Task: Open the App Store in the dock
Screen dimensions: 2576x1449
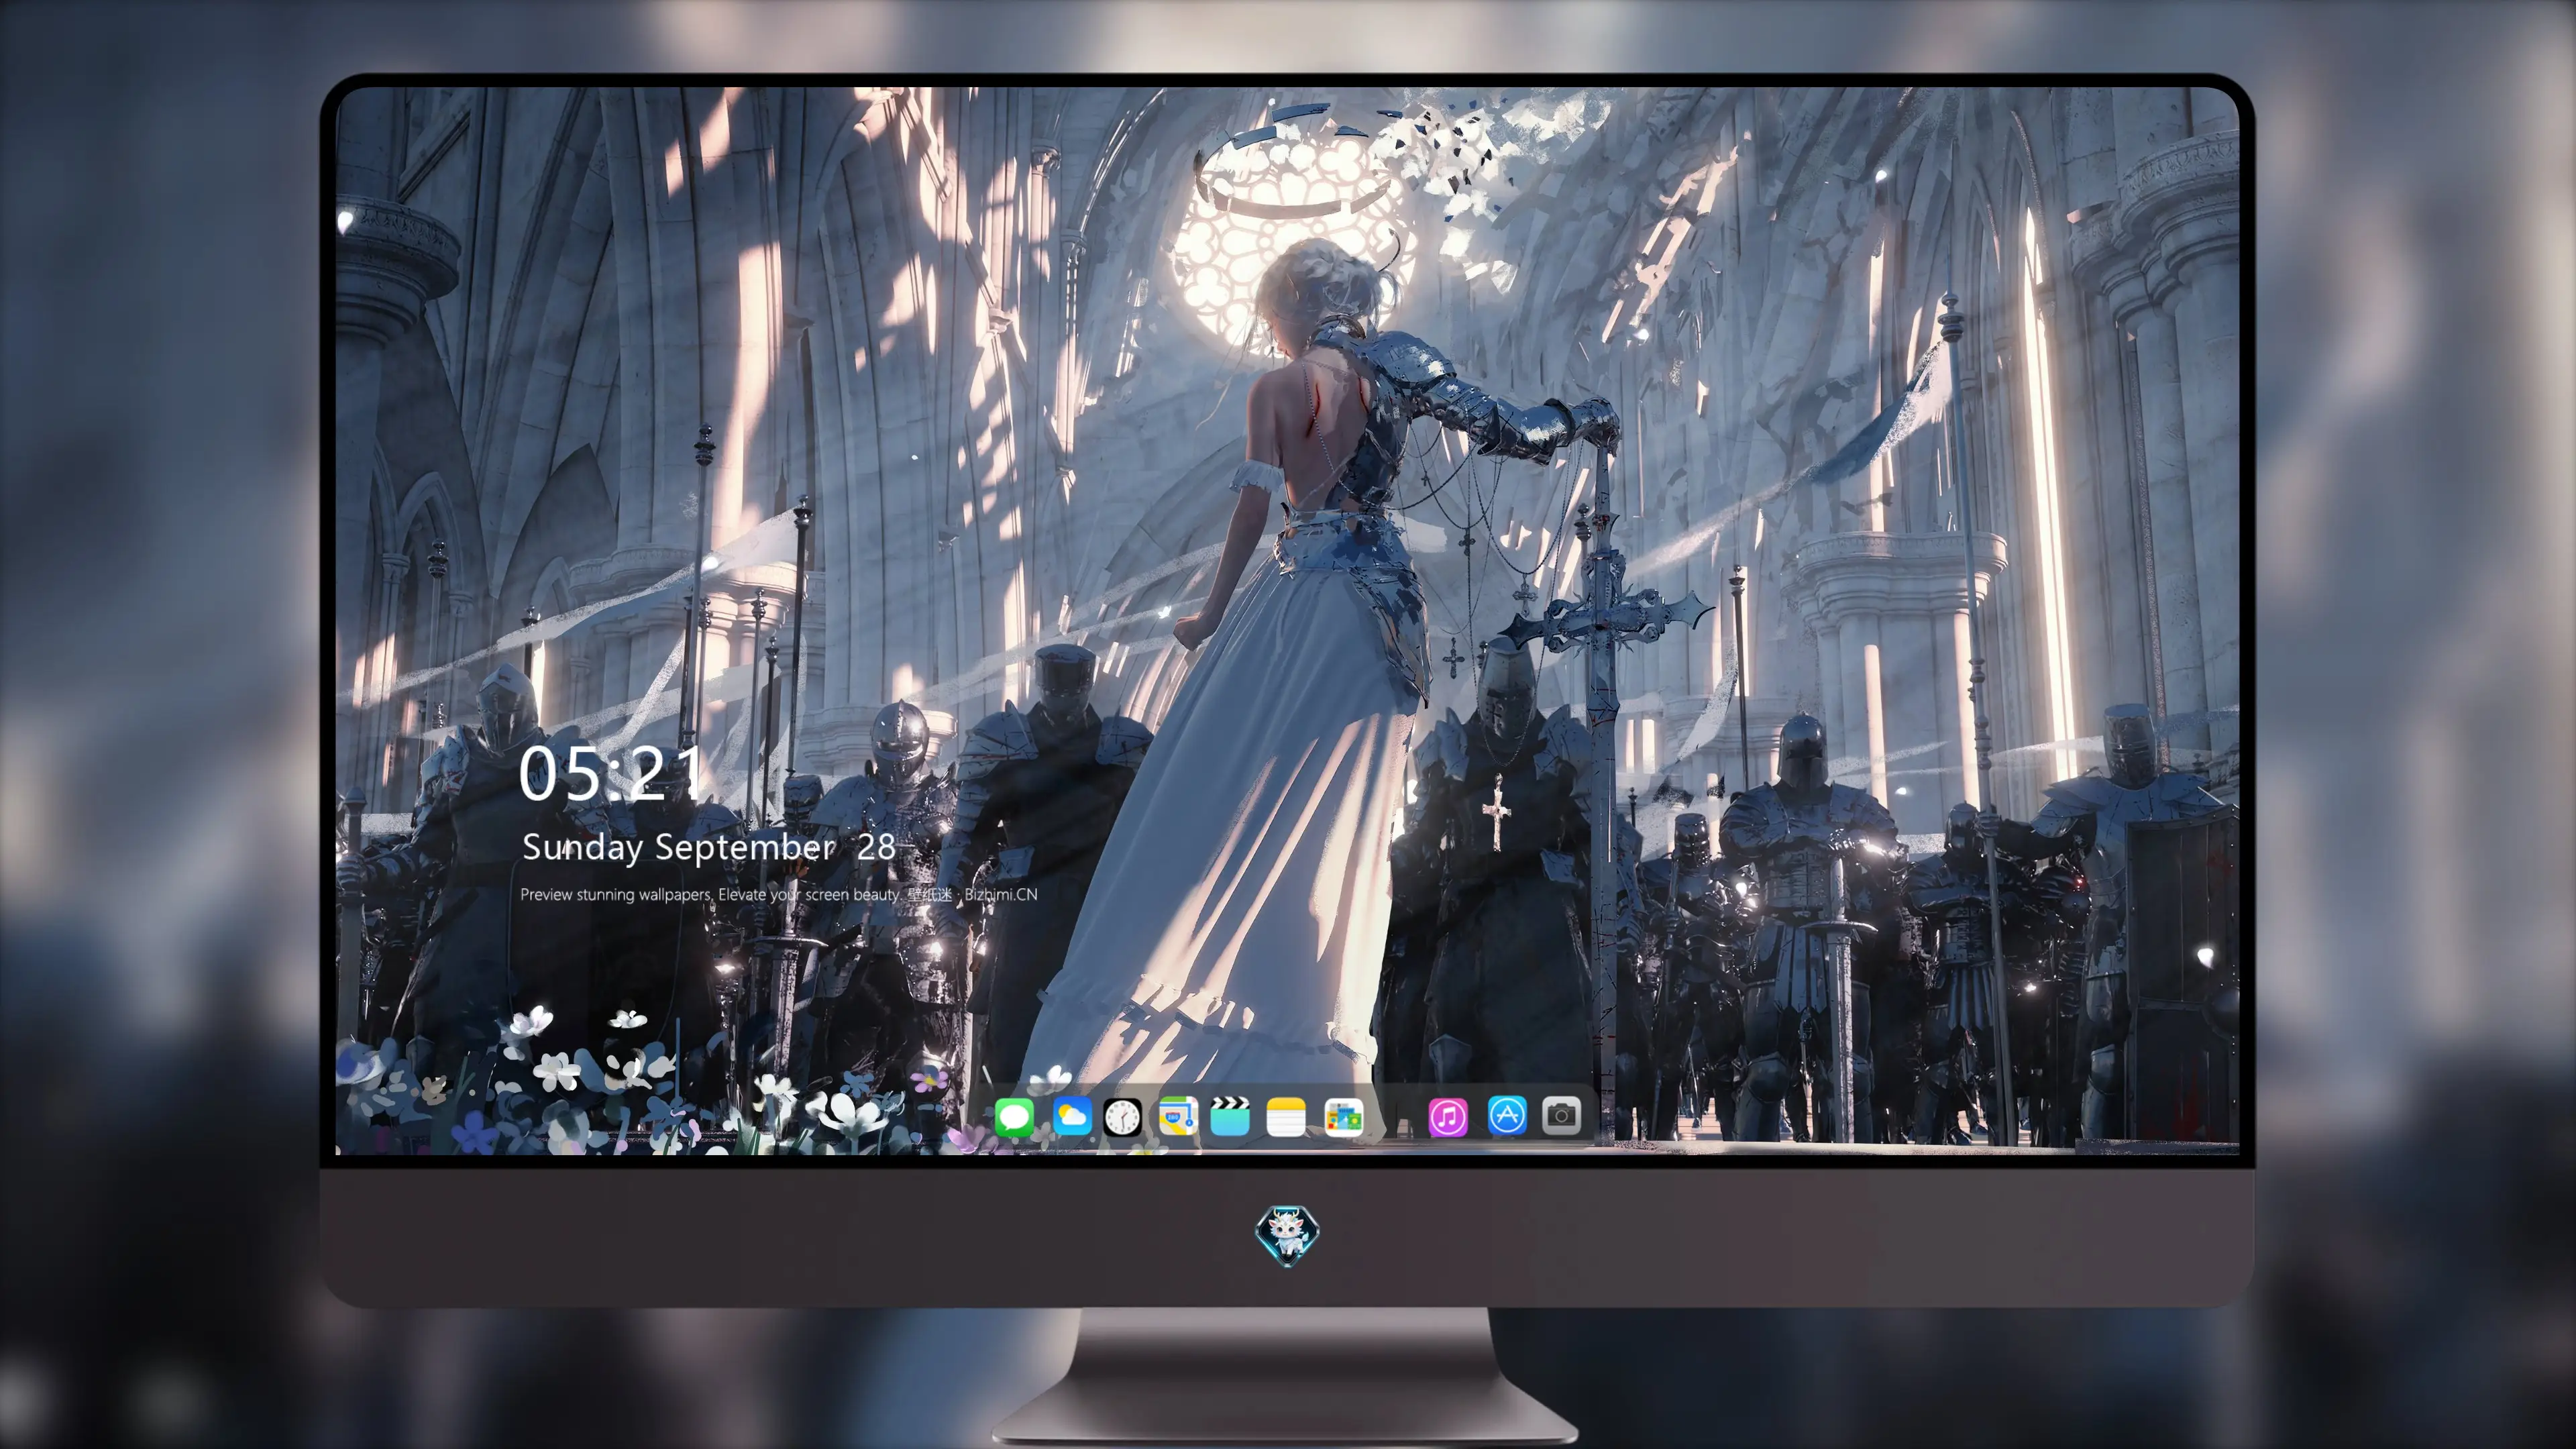Action: [1507, 1115]
